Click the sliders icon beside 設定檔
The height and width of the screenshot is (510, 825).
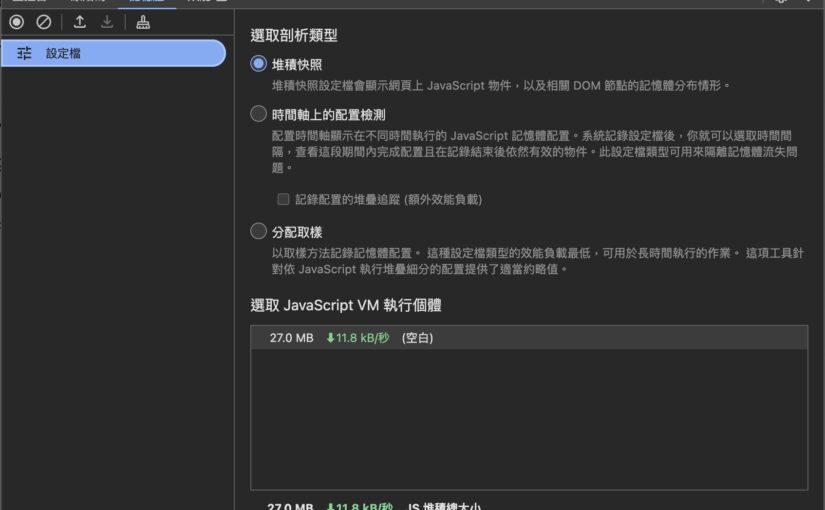[25, 54]
